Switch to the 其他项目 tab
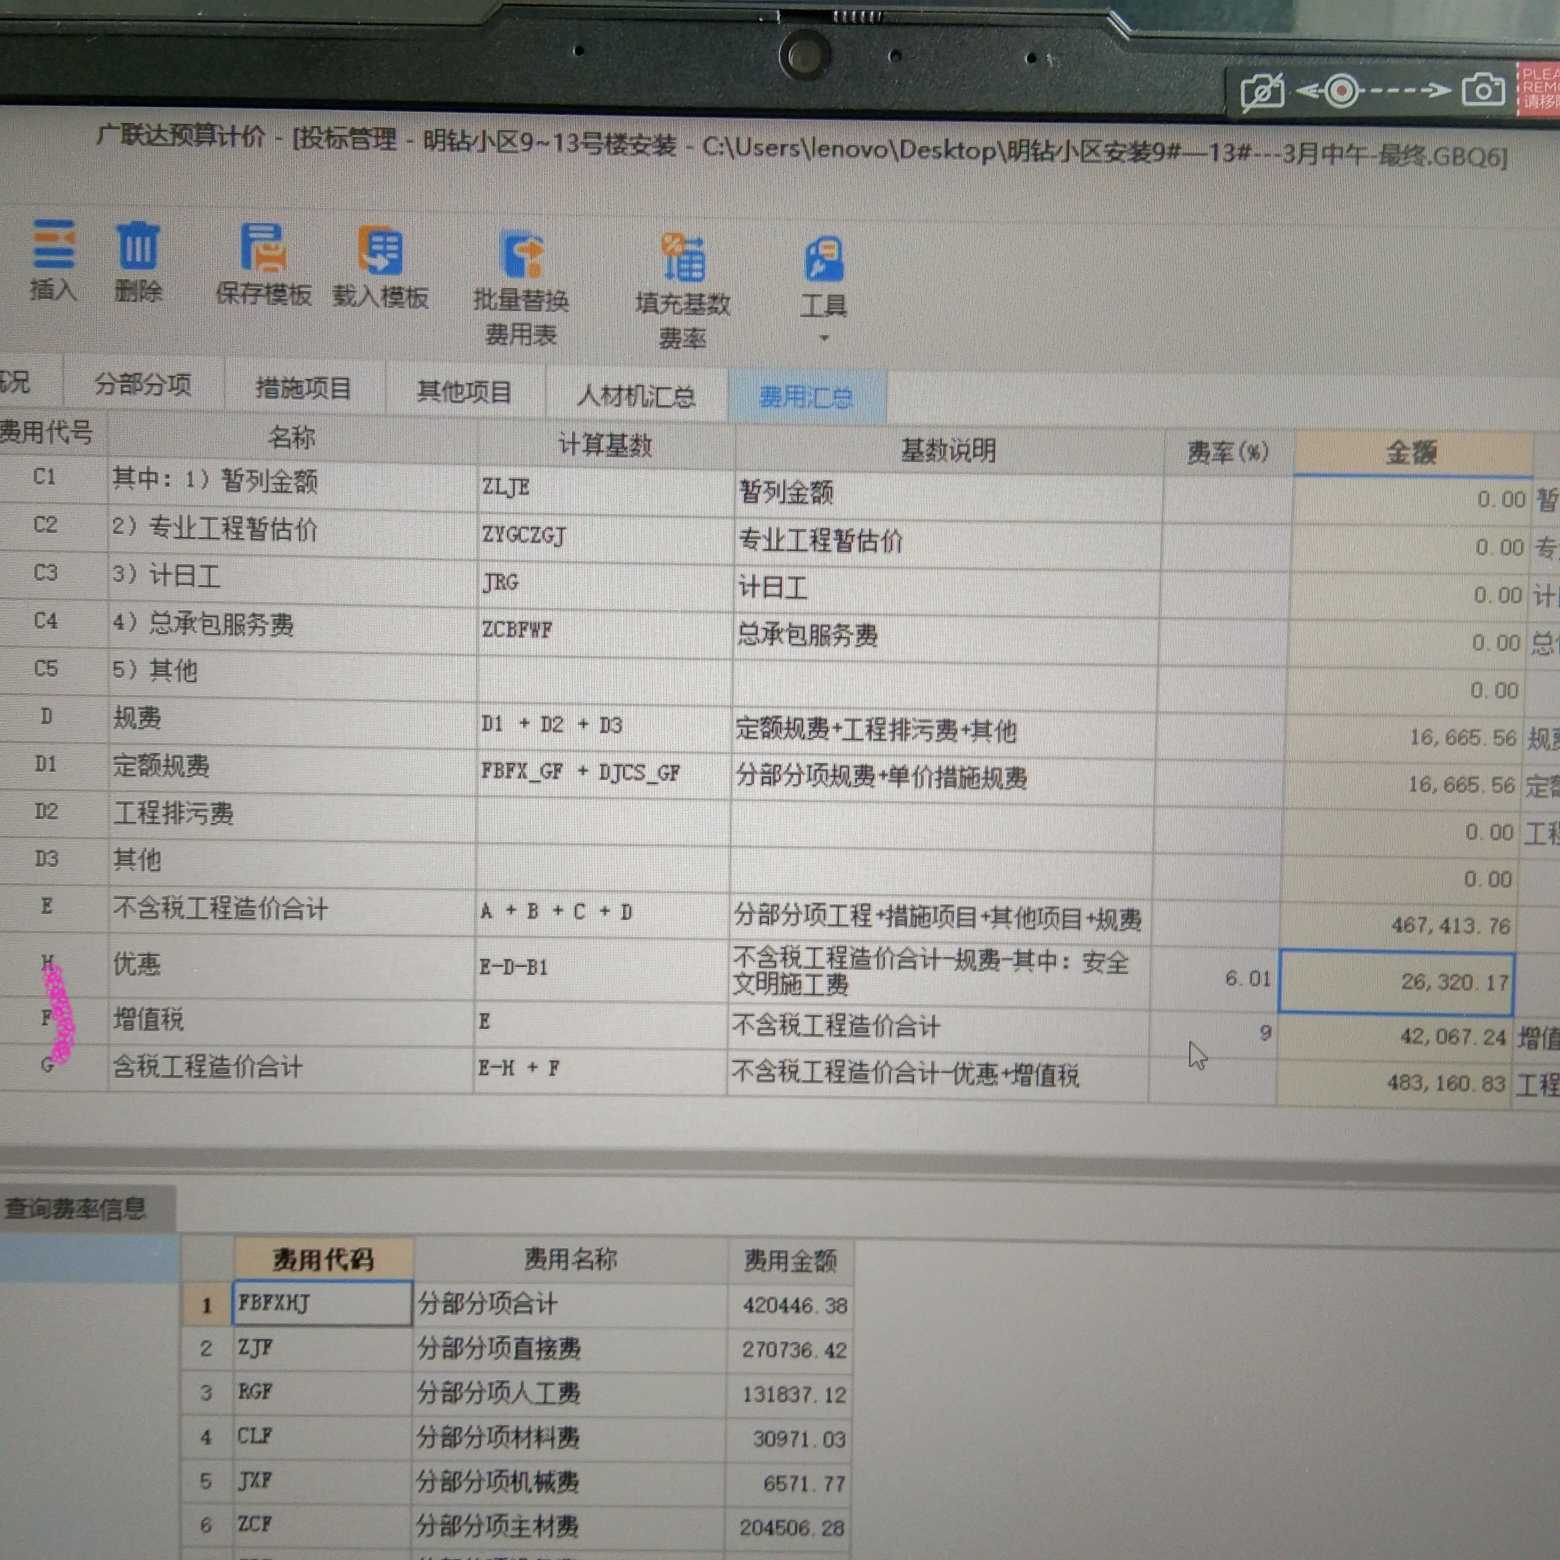The height and width of the screenshot is (1560, 1560). 464,392
